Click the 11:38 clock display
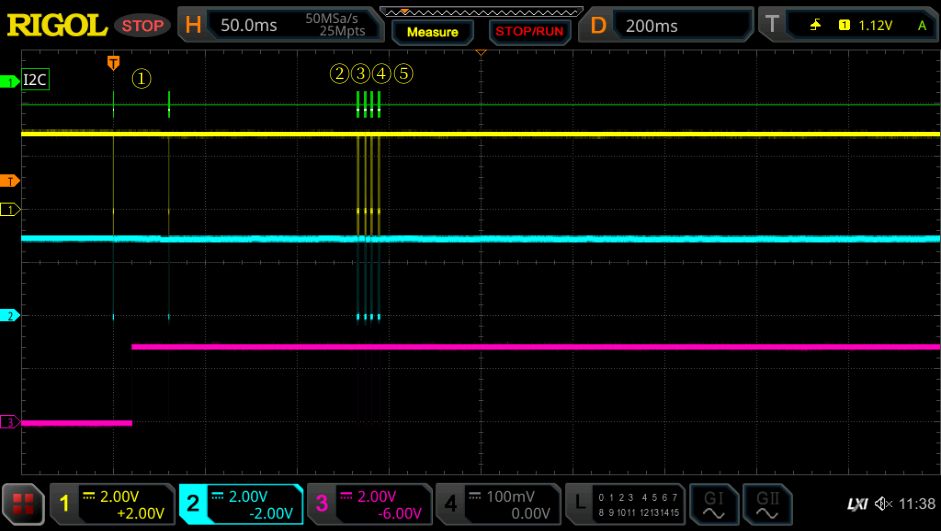The height and width of the screenshot is (531, 941). (918, 504)
